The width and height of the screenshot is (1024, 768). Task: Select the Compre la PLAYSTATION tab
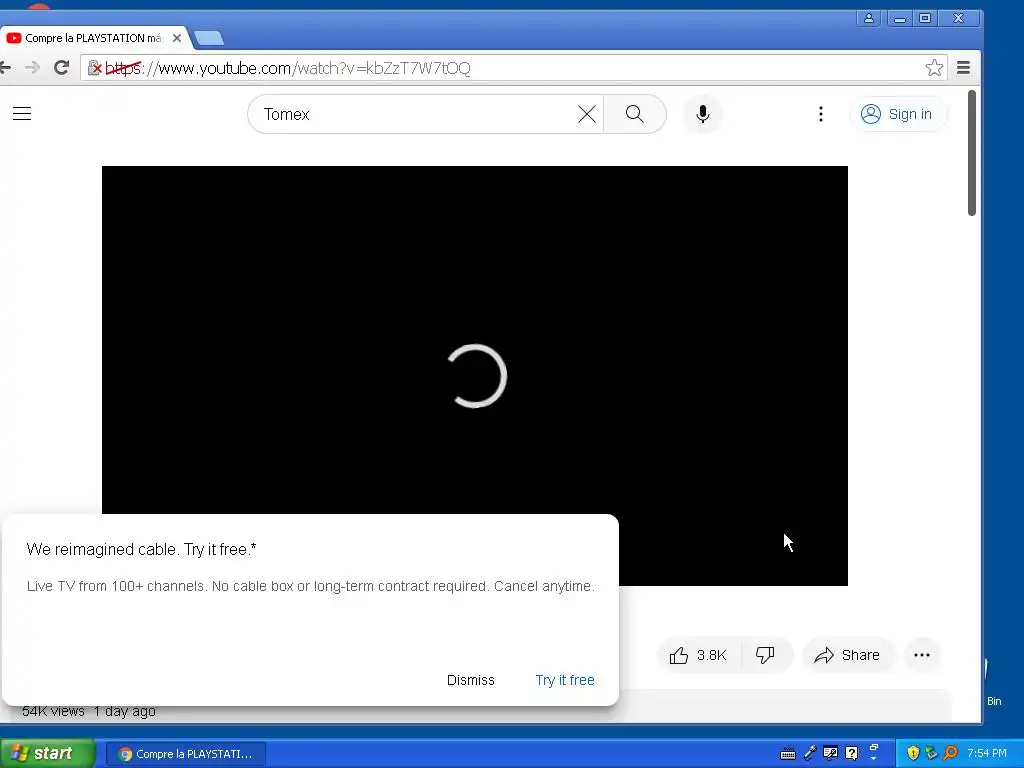coord(93,38)
